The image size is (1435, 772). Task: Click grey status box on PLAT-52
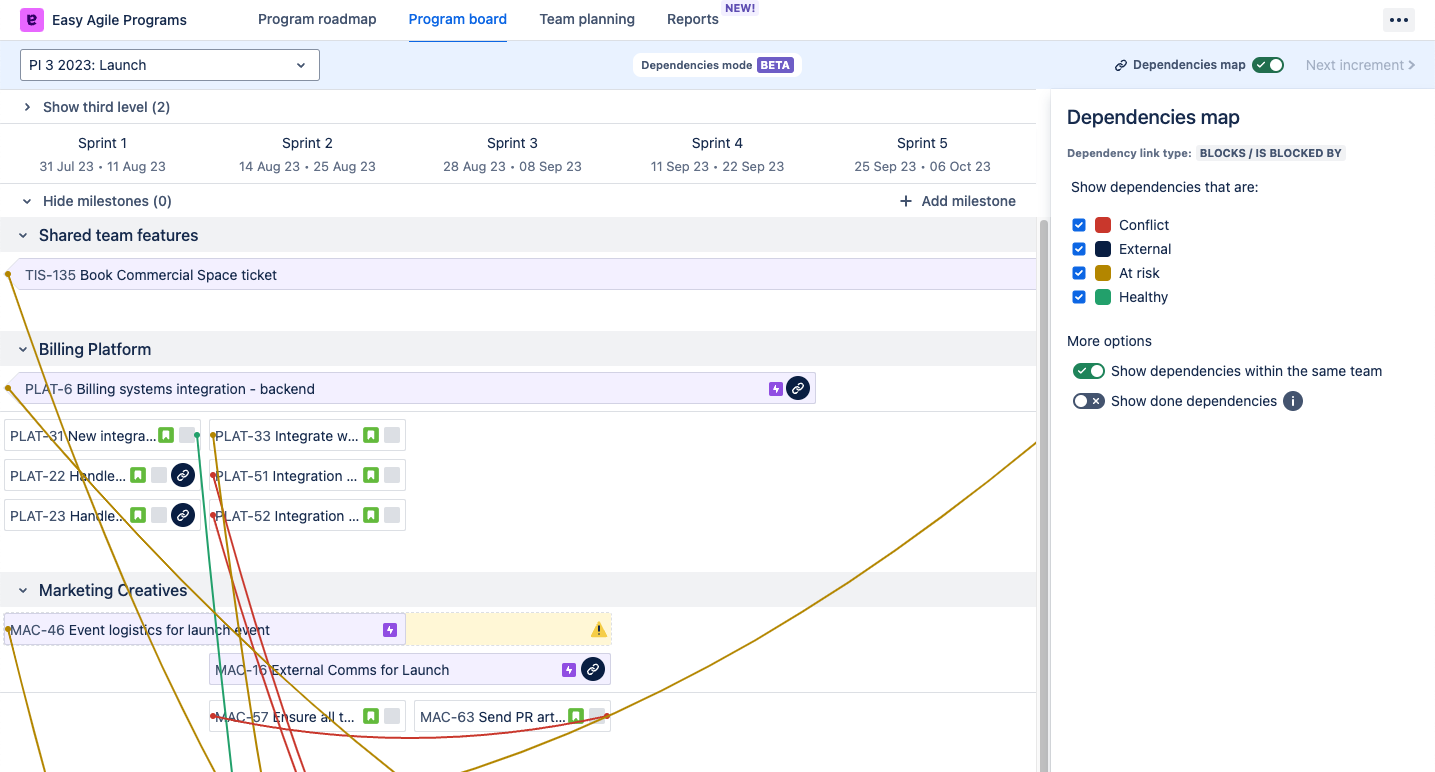click(392, 515)
